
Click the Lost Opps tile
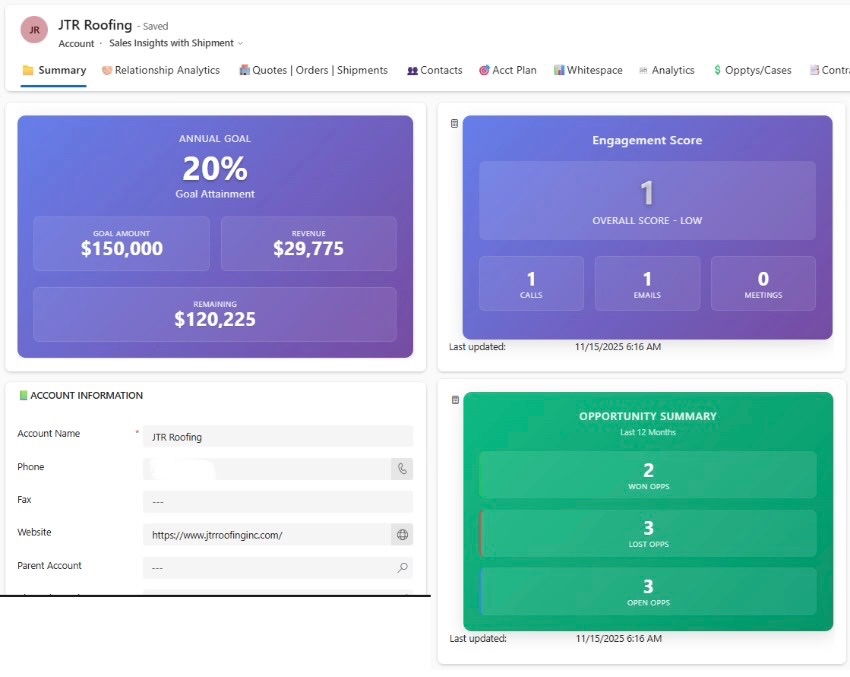[648, 533]
